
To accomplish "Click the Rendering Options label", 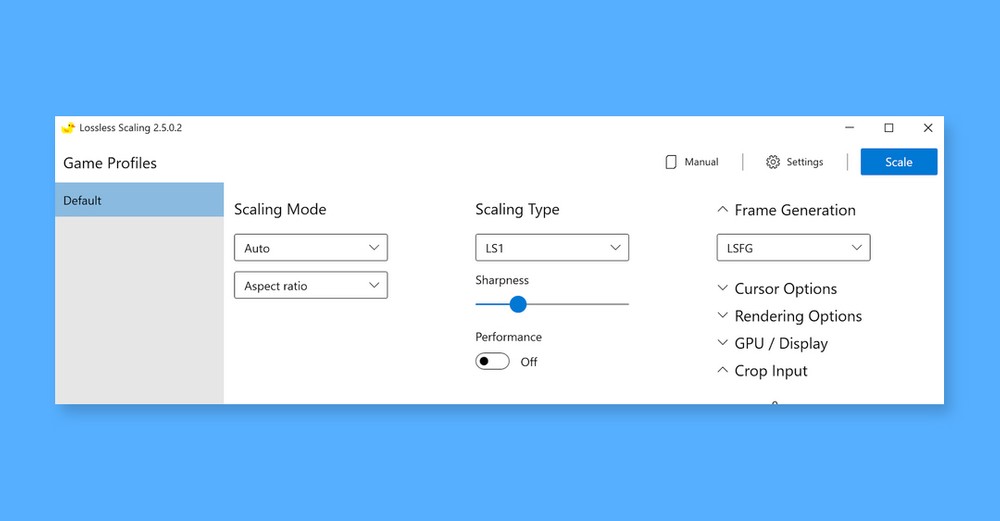I will coord(798,316).
